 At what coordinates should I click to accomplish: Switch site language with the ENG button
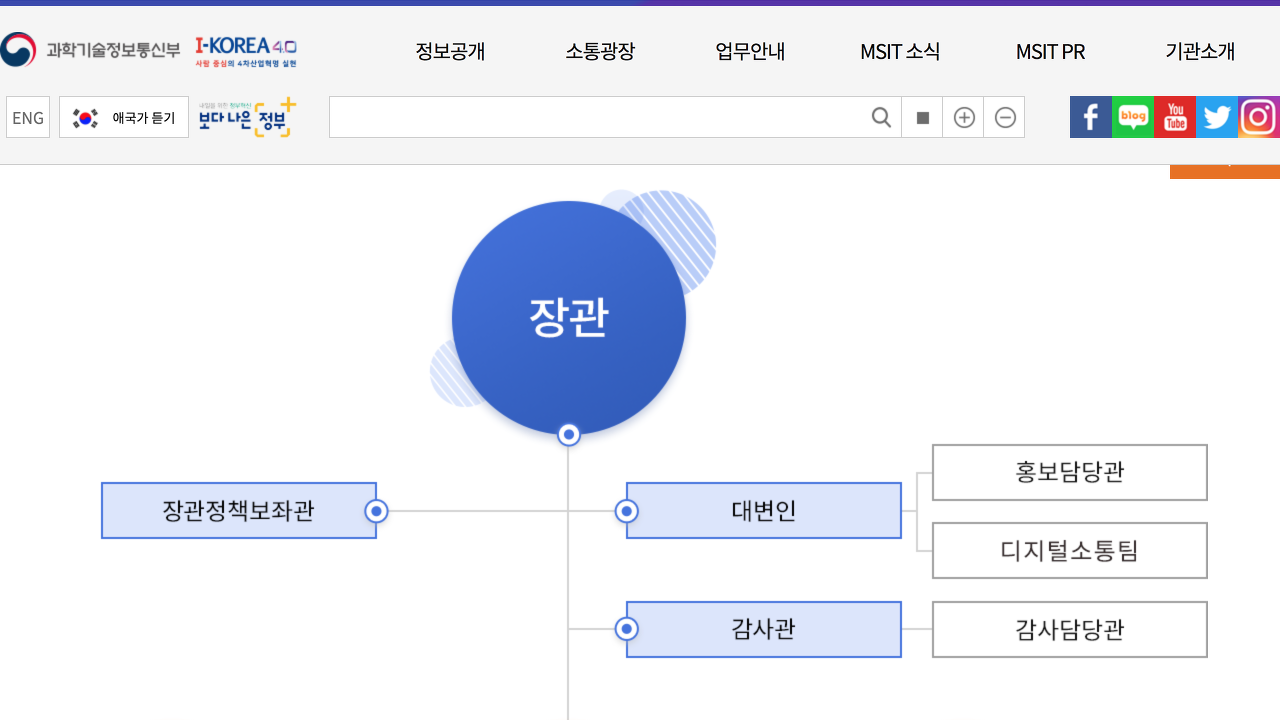(x=27, y=117)
